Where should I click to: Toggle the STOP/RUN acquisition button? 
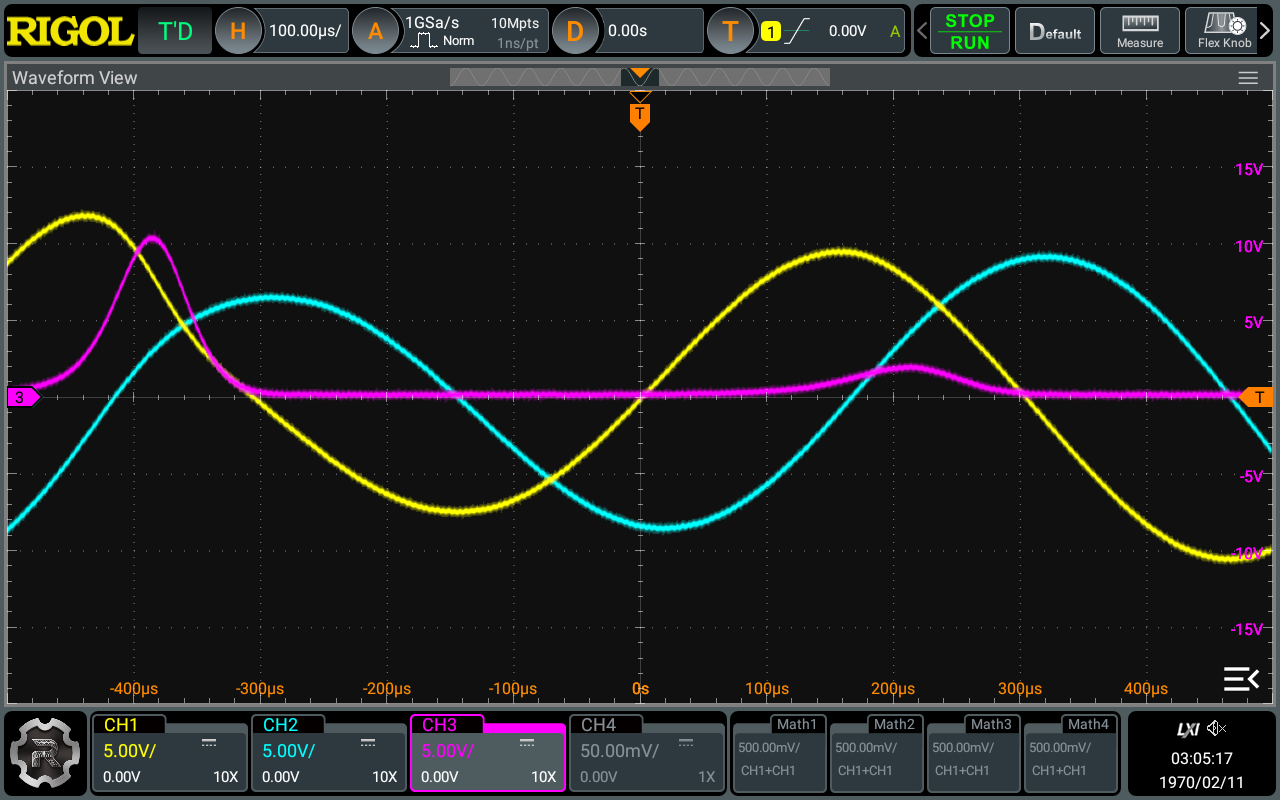coord(969,31)
